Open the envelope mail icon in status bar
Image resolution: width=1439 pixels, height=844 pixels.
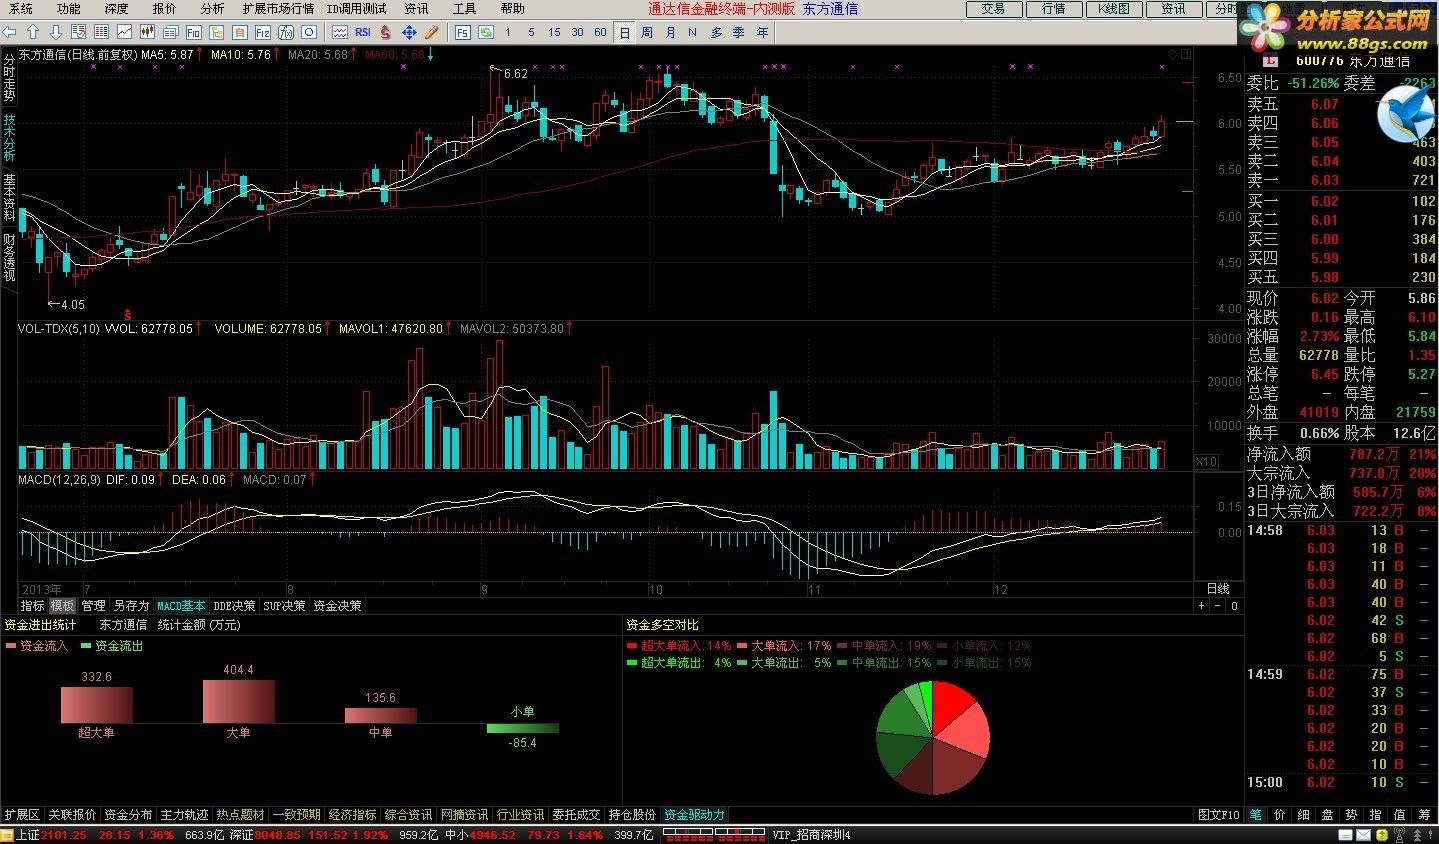tap(1363, 834)
